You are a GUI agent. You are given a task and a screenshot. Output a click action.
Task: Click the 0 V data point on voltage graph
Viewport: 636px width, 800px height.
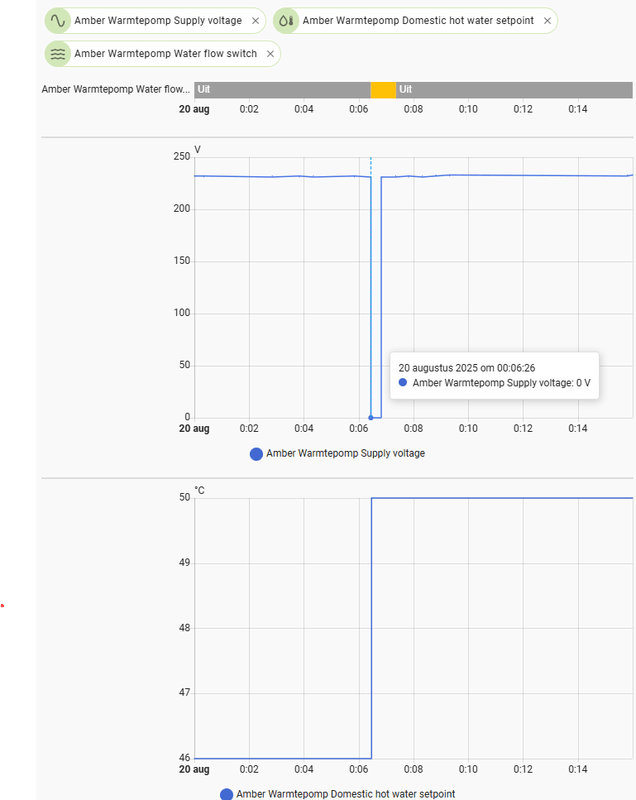(x=371, y=417)
